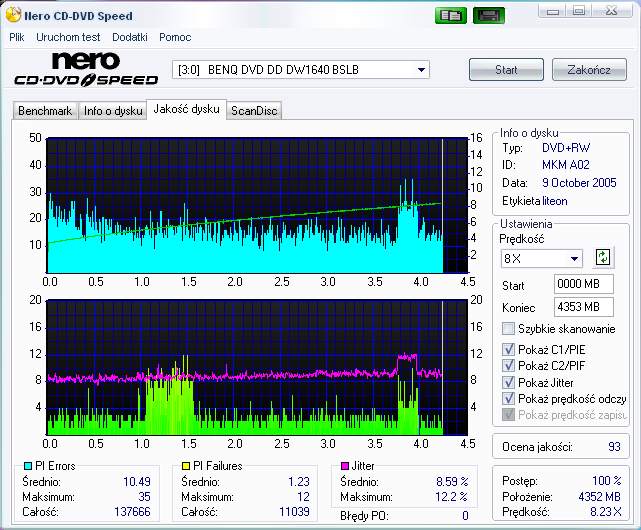Close the Nero CD-DVD Speed window
Screen dimensions: 641x530
pyautogui.click(x=611, y=11)
